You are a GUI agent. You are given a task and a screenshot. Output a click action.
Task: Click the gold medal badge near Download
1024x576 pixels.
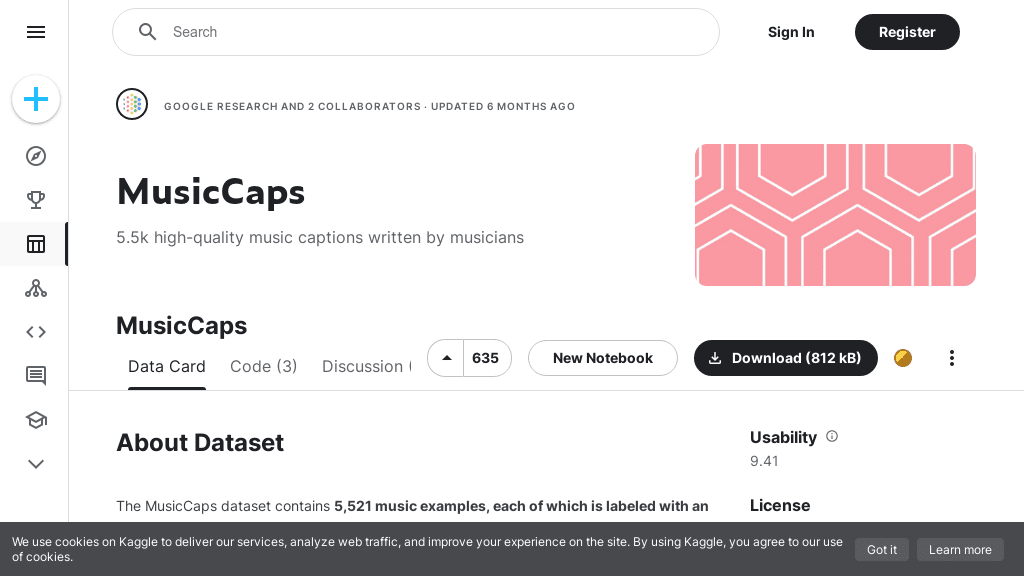(903, 358)
